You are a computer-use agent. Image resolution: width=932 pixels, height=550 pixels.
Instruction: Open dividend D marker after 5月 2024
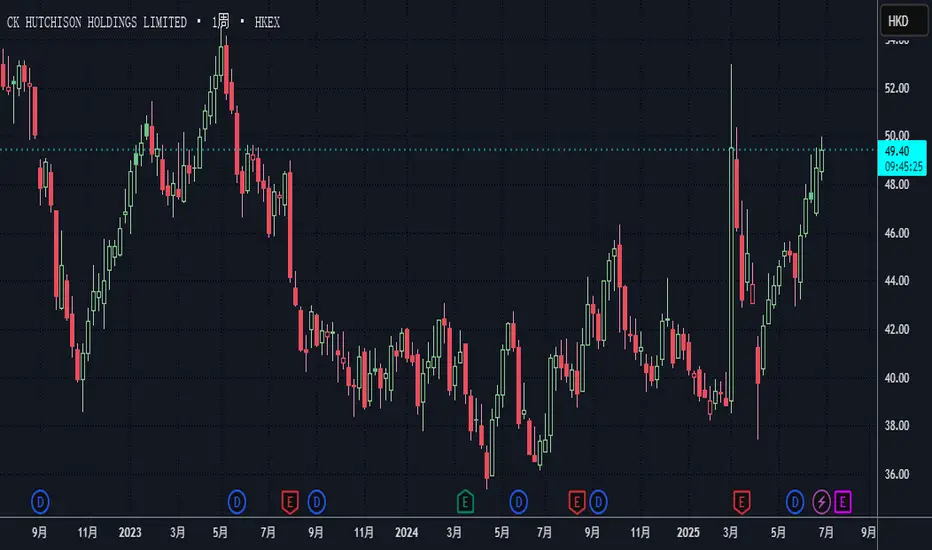click(x=518, y=502)
